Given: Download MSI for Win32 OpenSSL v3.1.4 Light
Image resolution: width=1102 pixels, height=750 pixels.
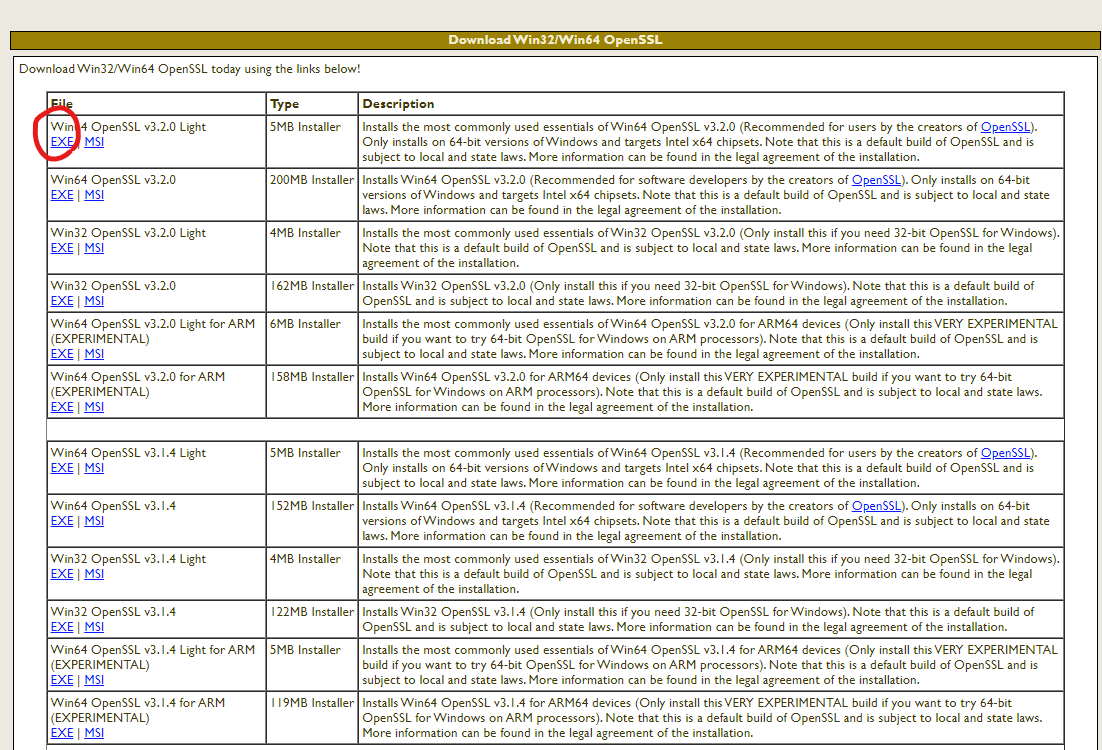Looking at the screenshot, I should click(94, 574).
